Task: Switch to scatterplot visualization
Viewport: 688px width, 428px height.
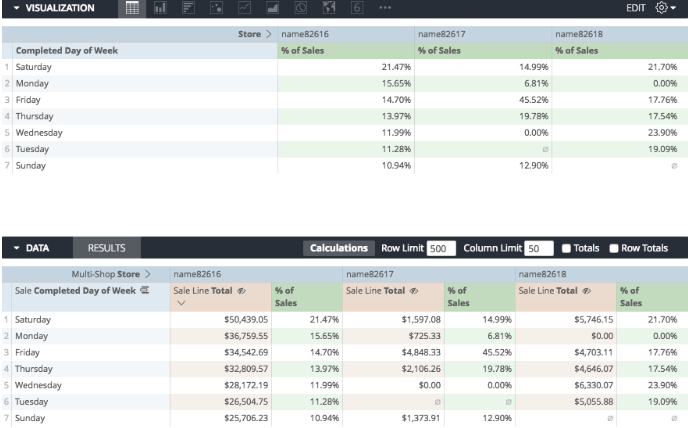Action: [216, 8]
